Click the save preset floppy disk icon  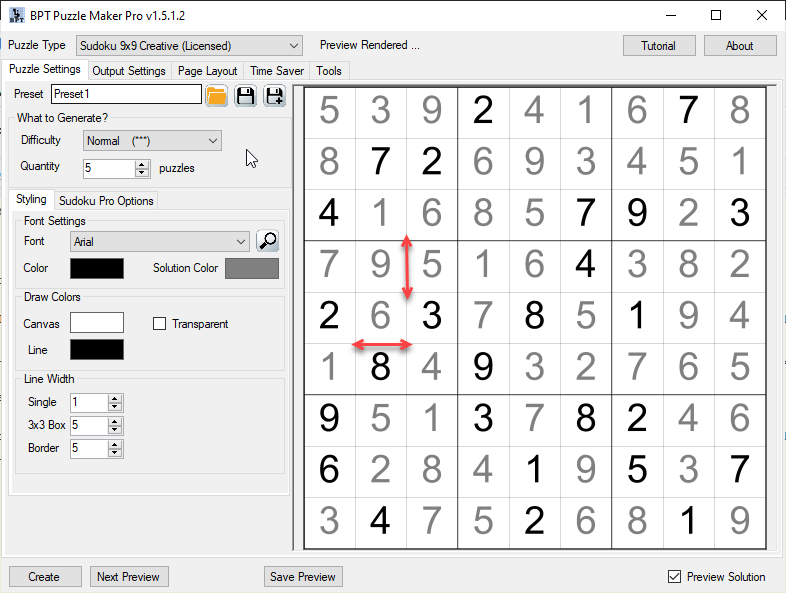pyautogui.click(x=245, y=95)
